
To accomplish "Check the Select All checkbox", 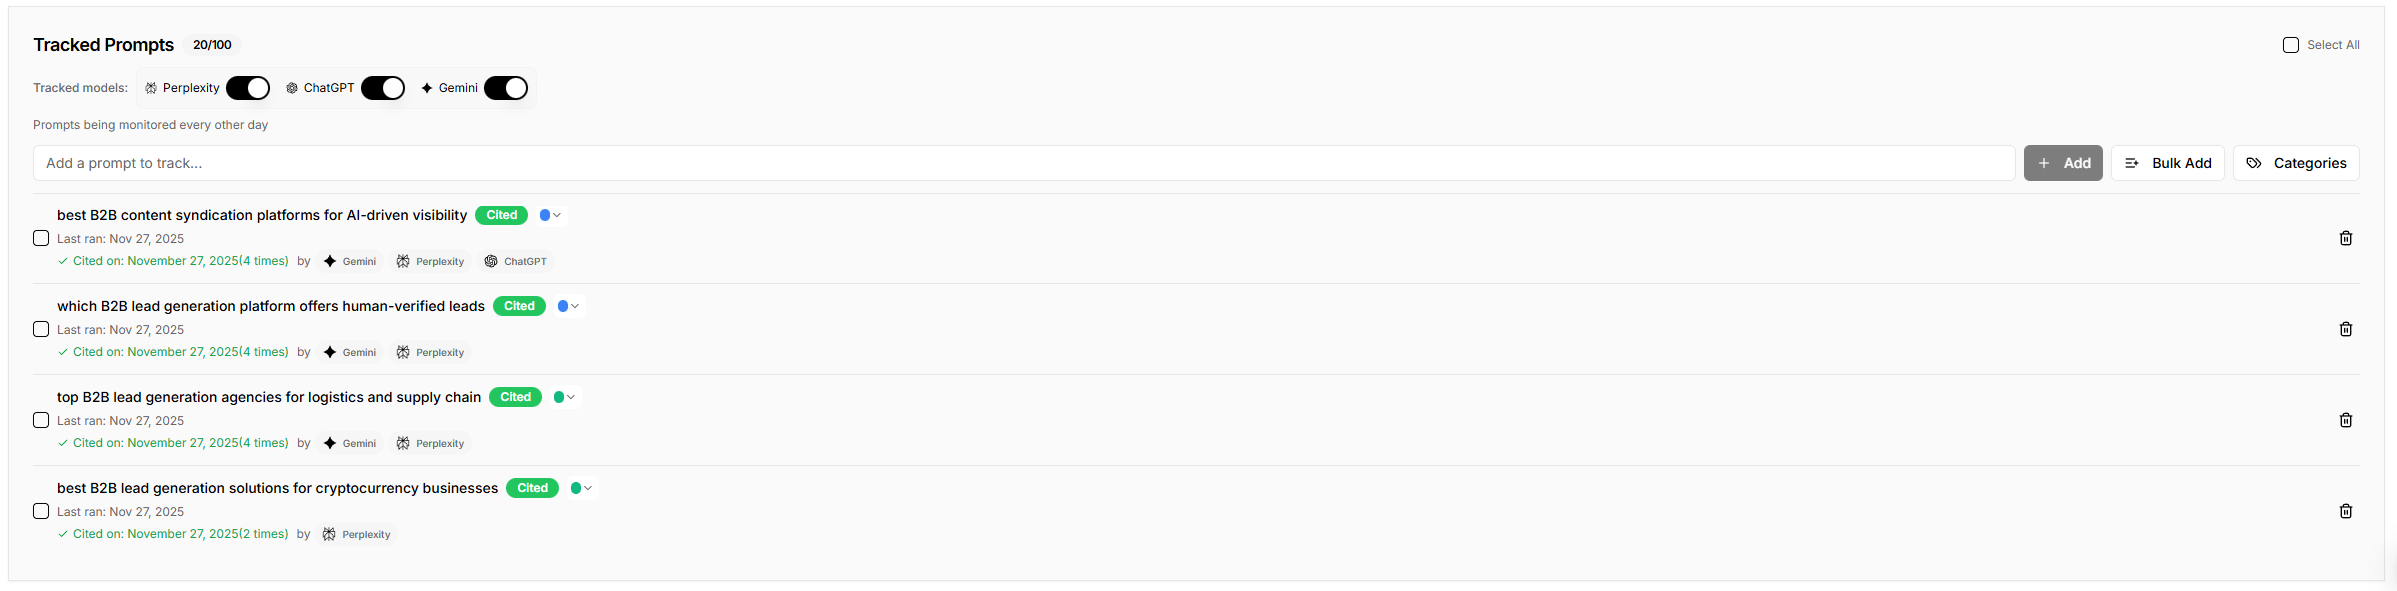I will click(2291, 45).
